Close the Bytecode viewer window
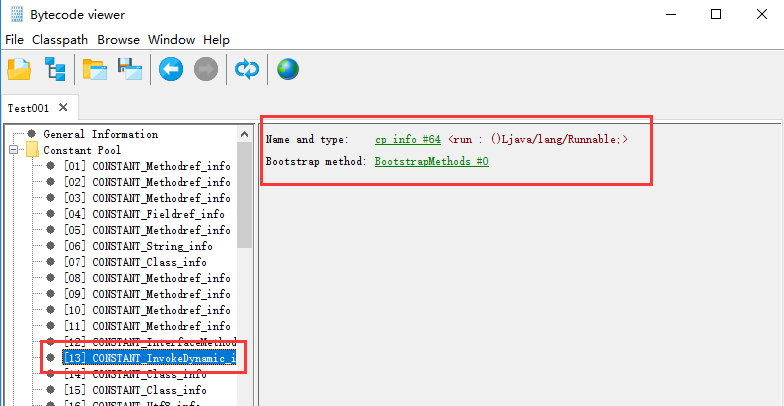784x406 pixels. click(762, 14)
